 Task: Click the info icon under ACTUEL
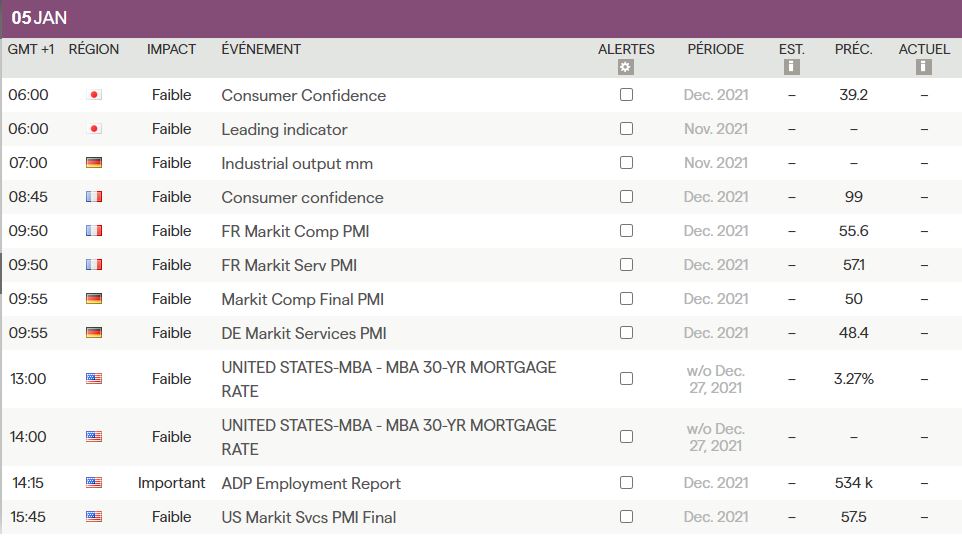pyautogui.click(x=924, y=68)
